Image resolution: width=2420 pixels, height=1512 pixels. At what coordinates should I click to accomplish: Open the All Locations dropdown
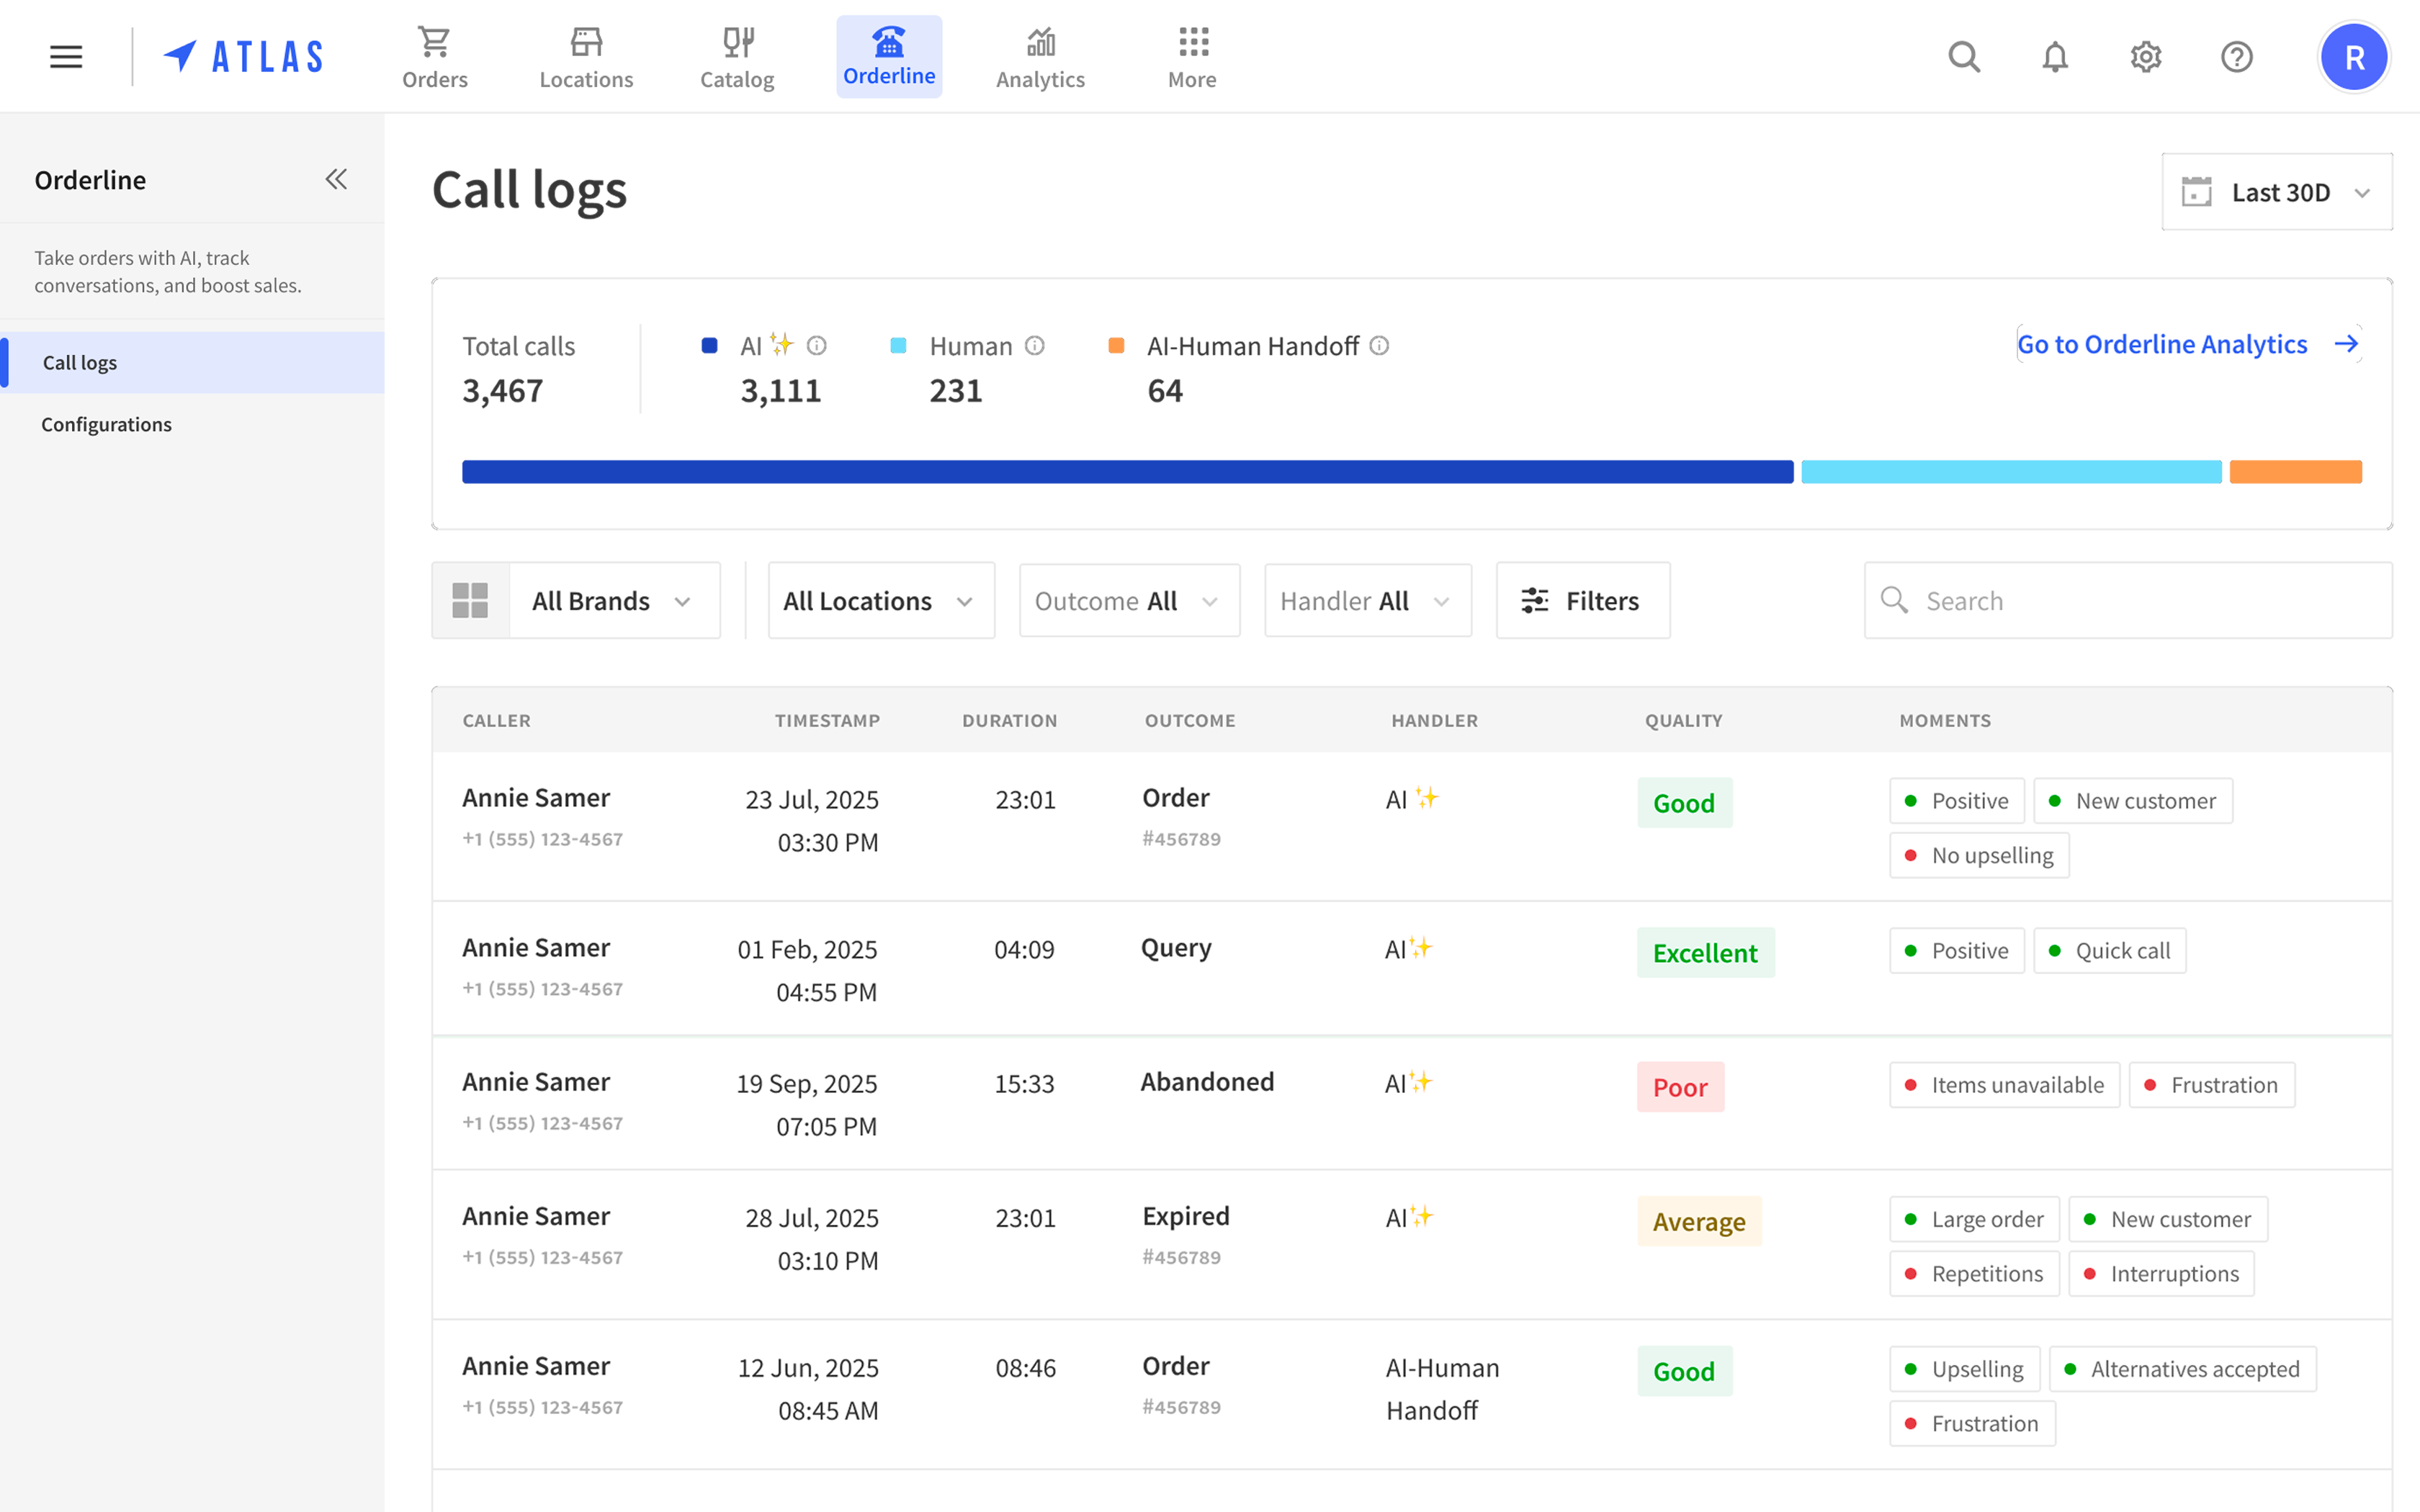[880, 601]
